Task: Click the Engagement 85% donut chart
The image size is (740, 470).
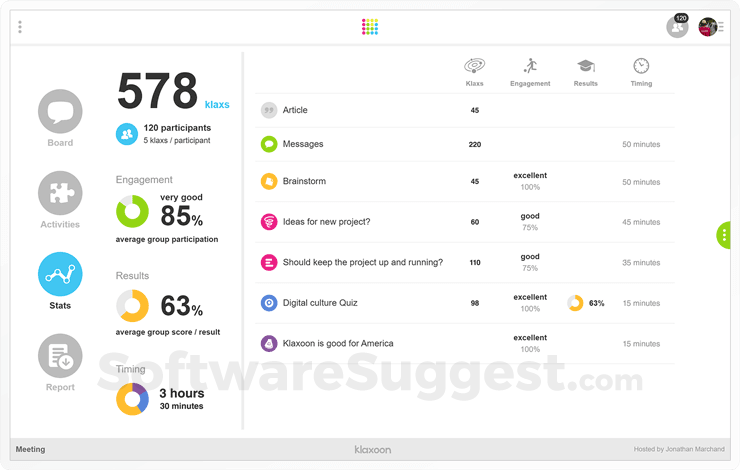Action: pyautogui.click(x=133, y=211)
